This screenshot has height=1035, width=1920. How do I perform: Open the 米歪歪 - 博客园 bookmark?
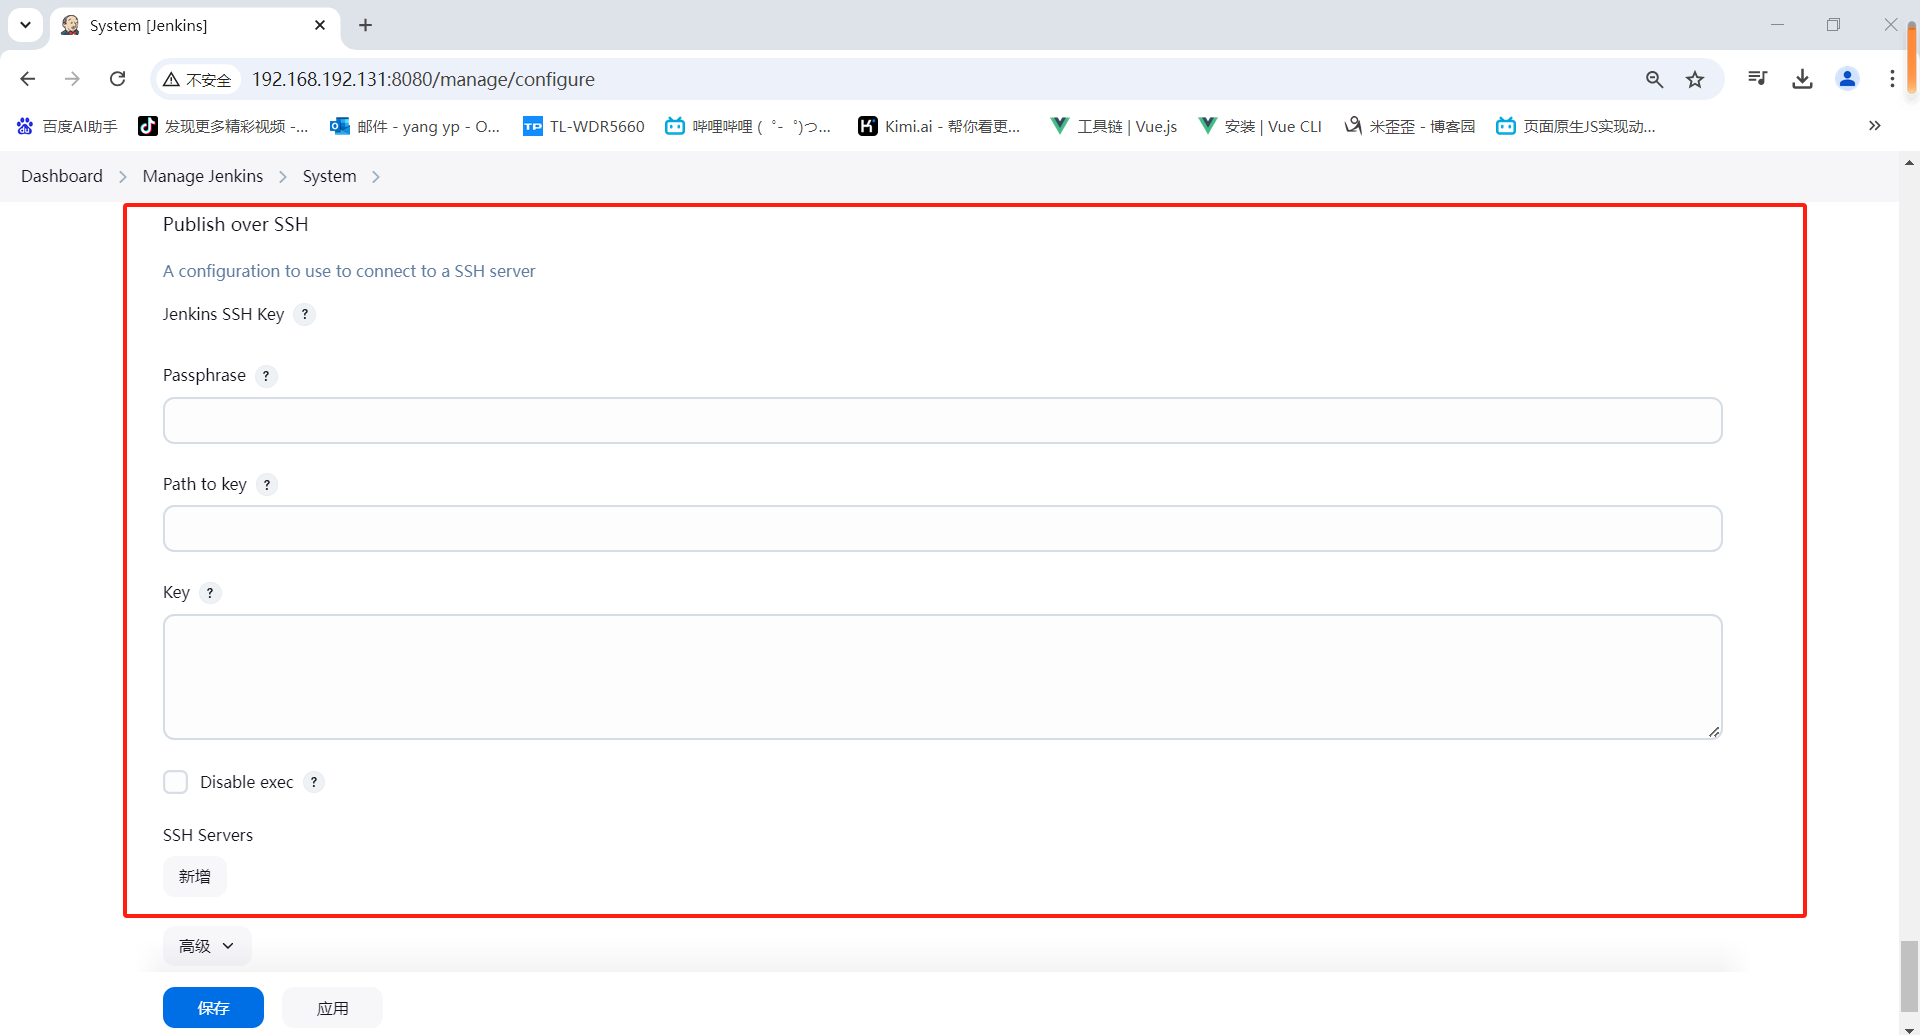point(1410,126)
